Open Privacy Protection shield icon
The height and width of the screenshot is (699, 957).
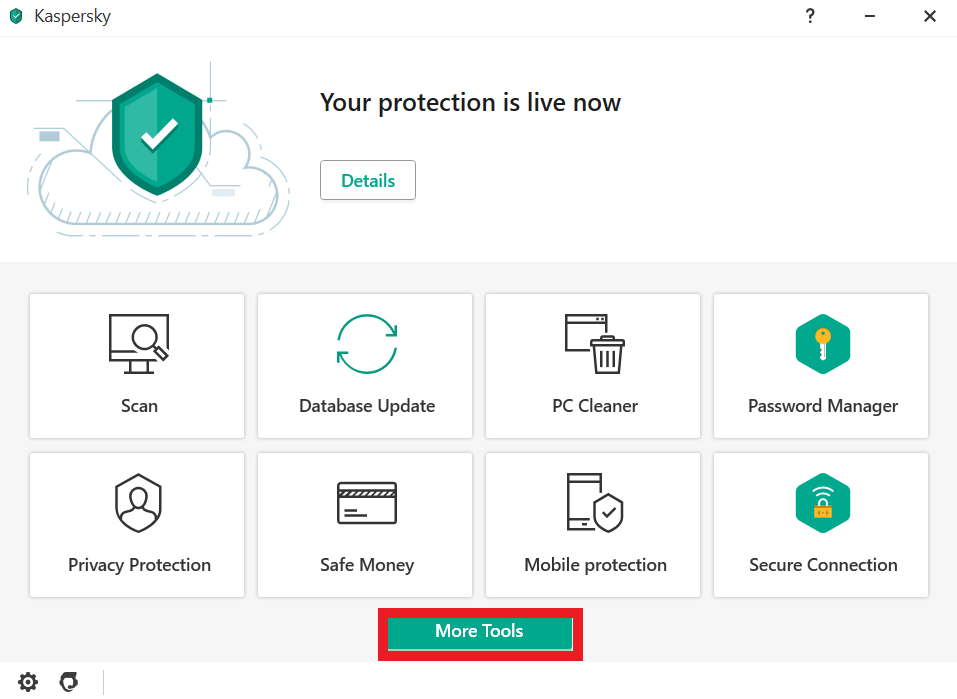pos(139,502)
